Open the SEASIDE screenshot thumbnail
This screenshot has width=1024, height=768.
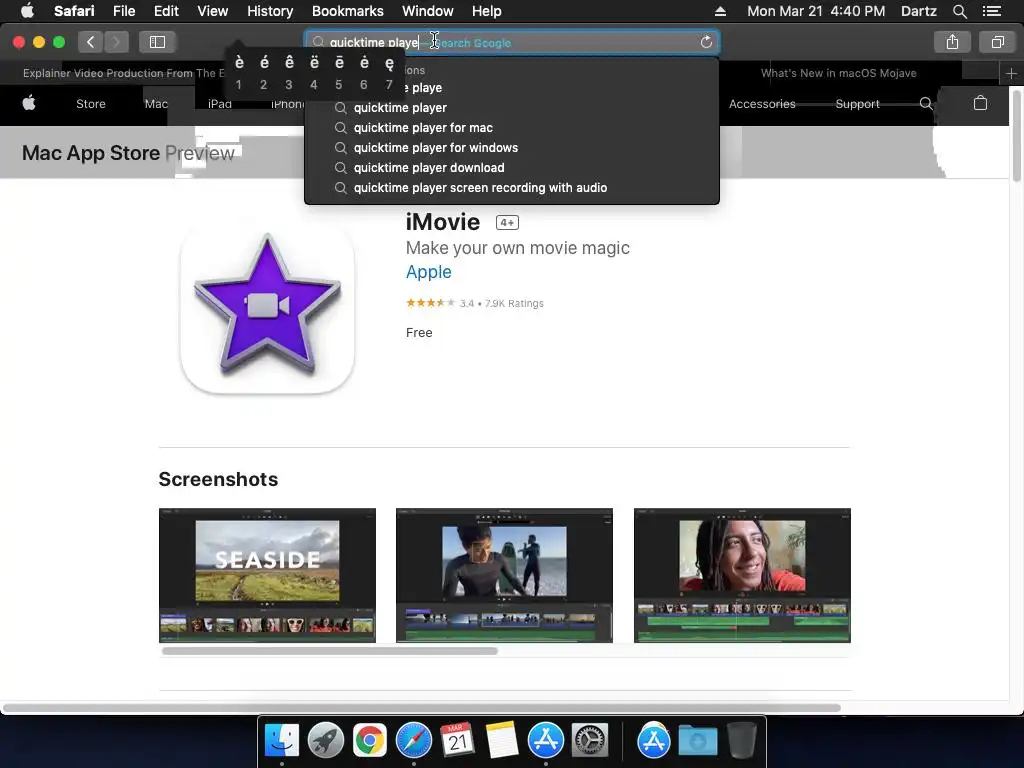pos(267,575)
